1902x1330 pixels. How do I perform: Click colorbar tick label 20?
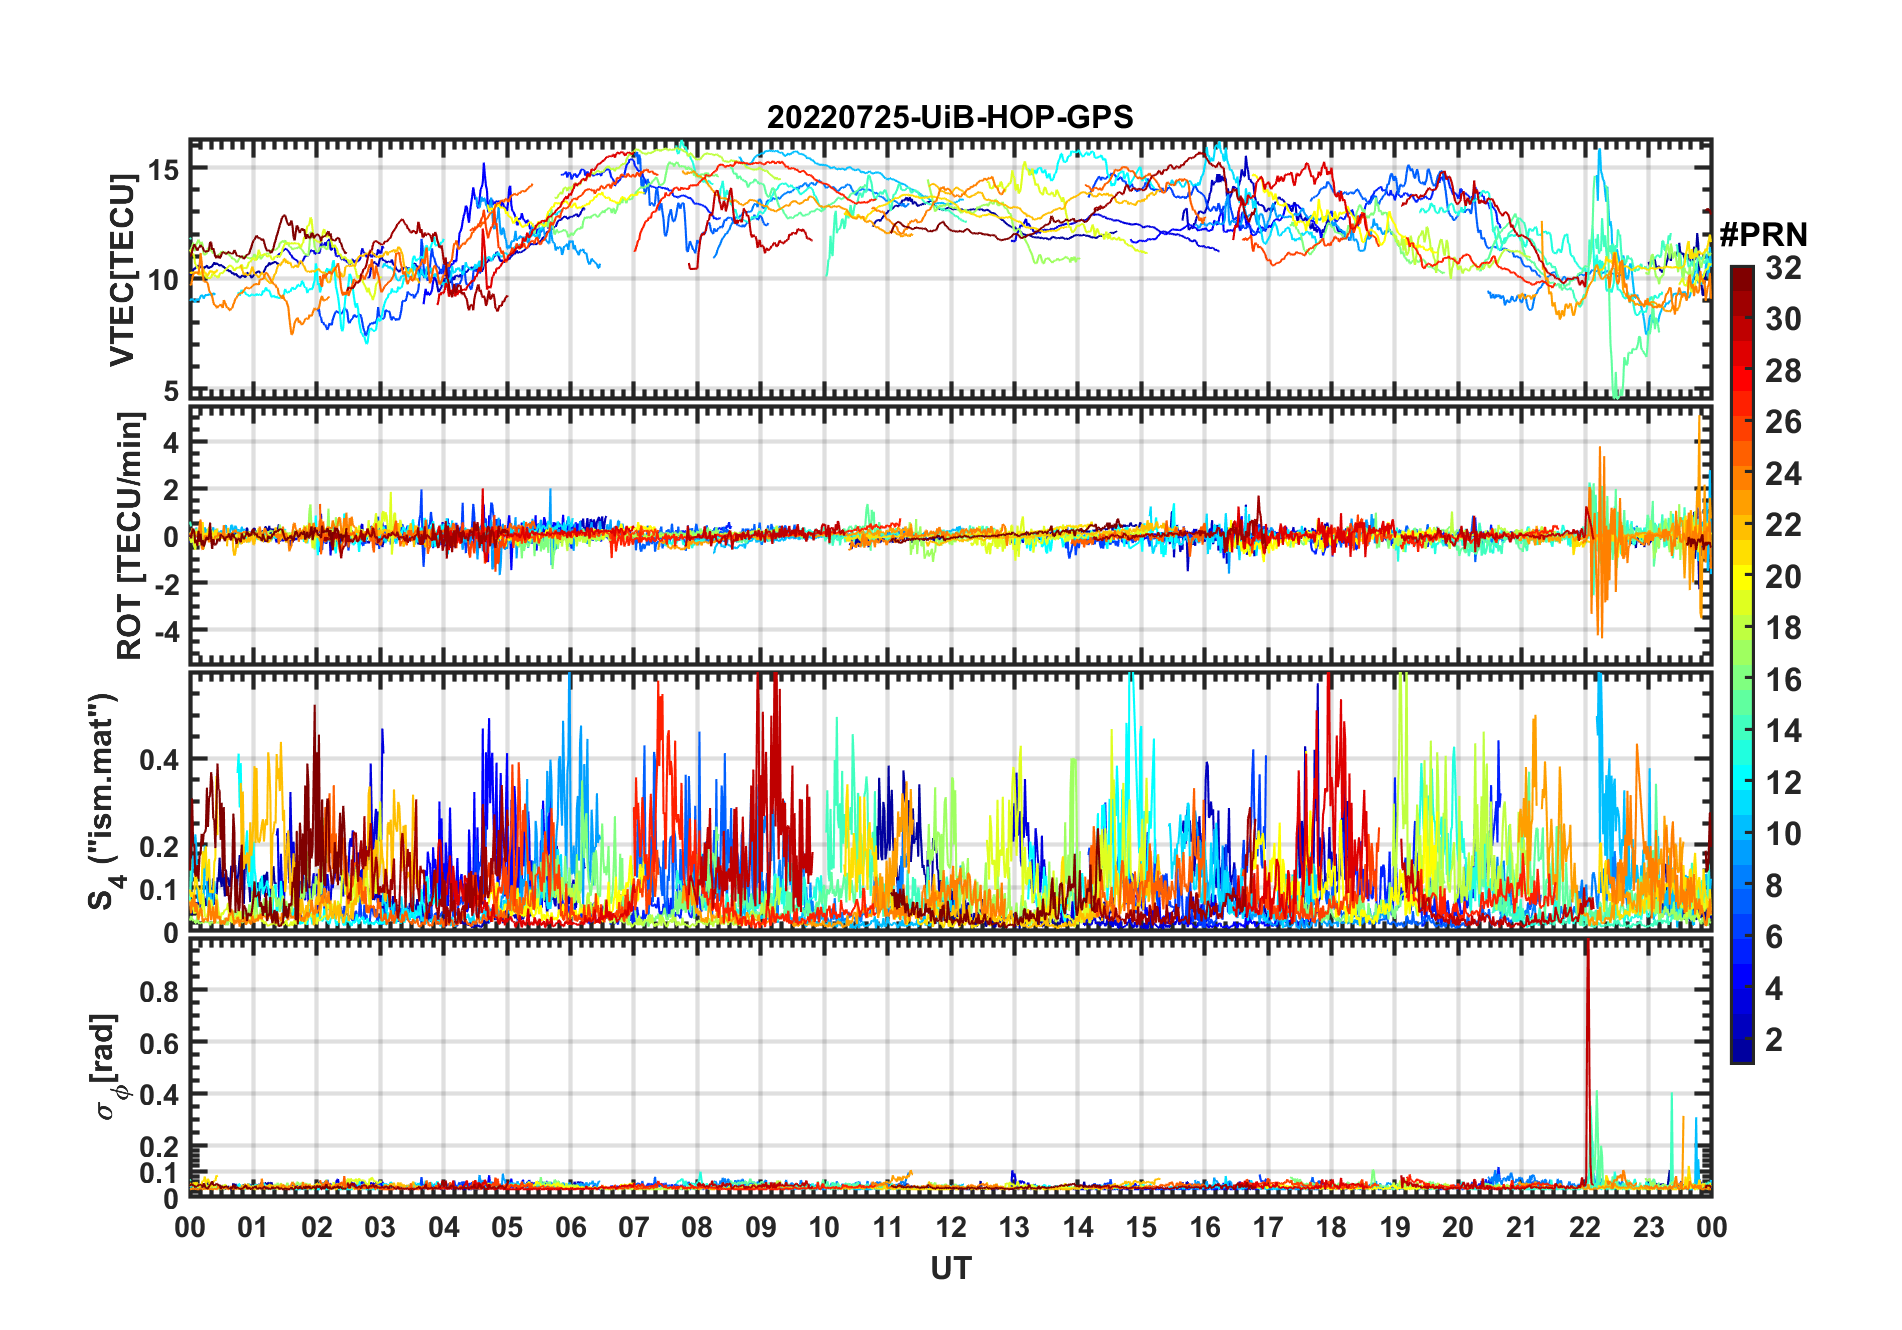(x=1783, y=576)
